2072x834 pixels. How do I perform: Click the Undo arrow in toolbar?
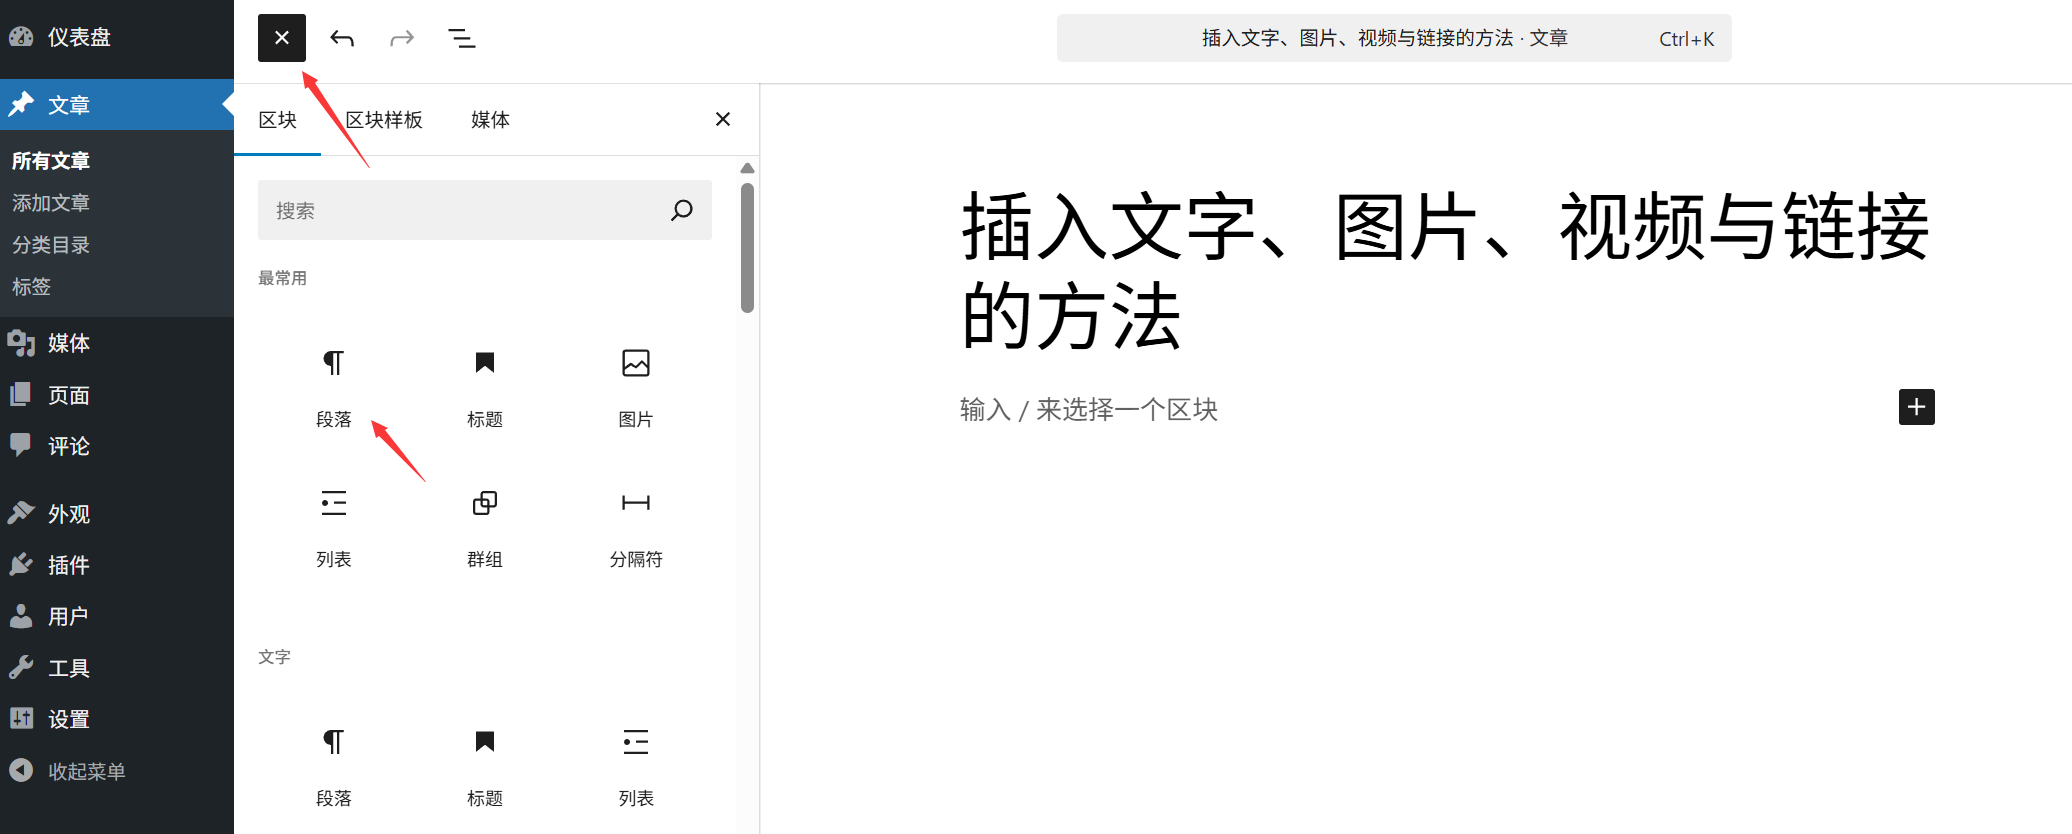[x=342, y=38]
